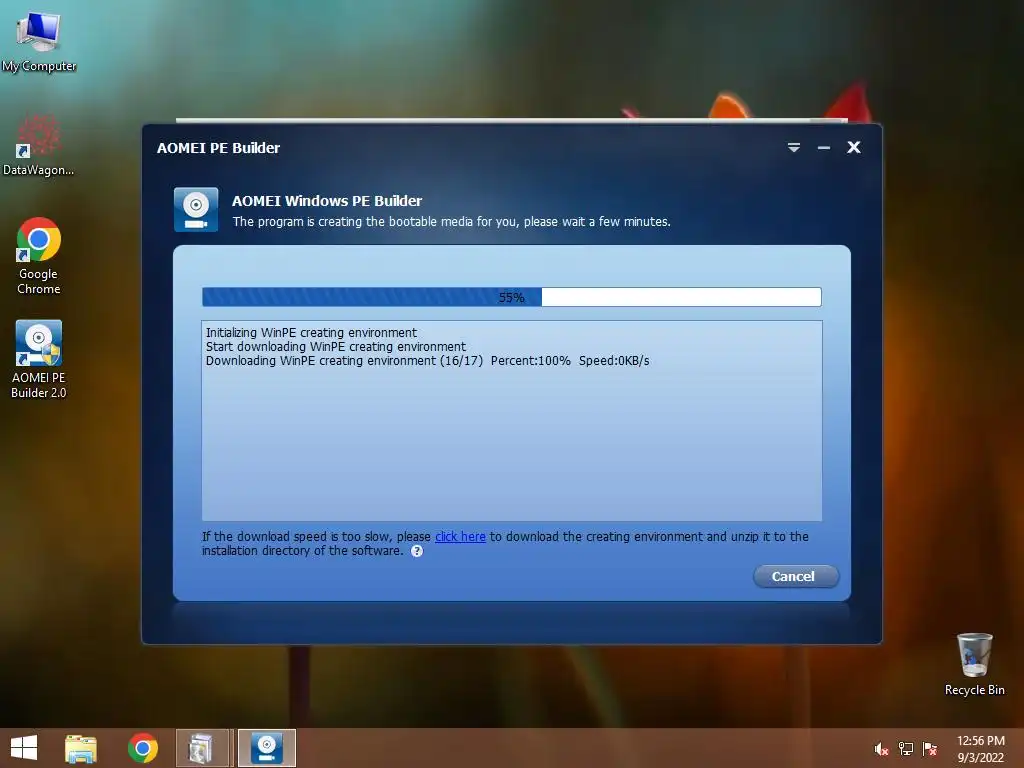The height and width of the screenshot is (768, 1024).
Task: Click "Initializing WinPE creating environment" log line
Action: click(311, 332)
